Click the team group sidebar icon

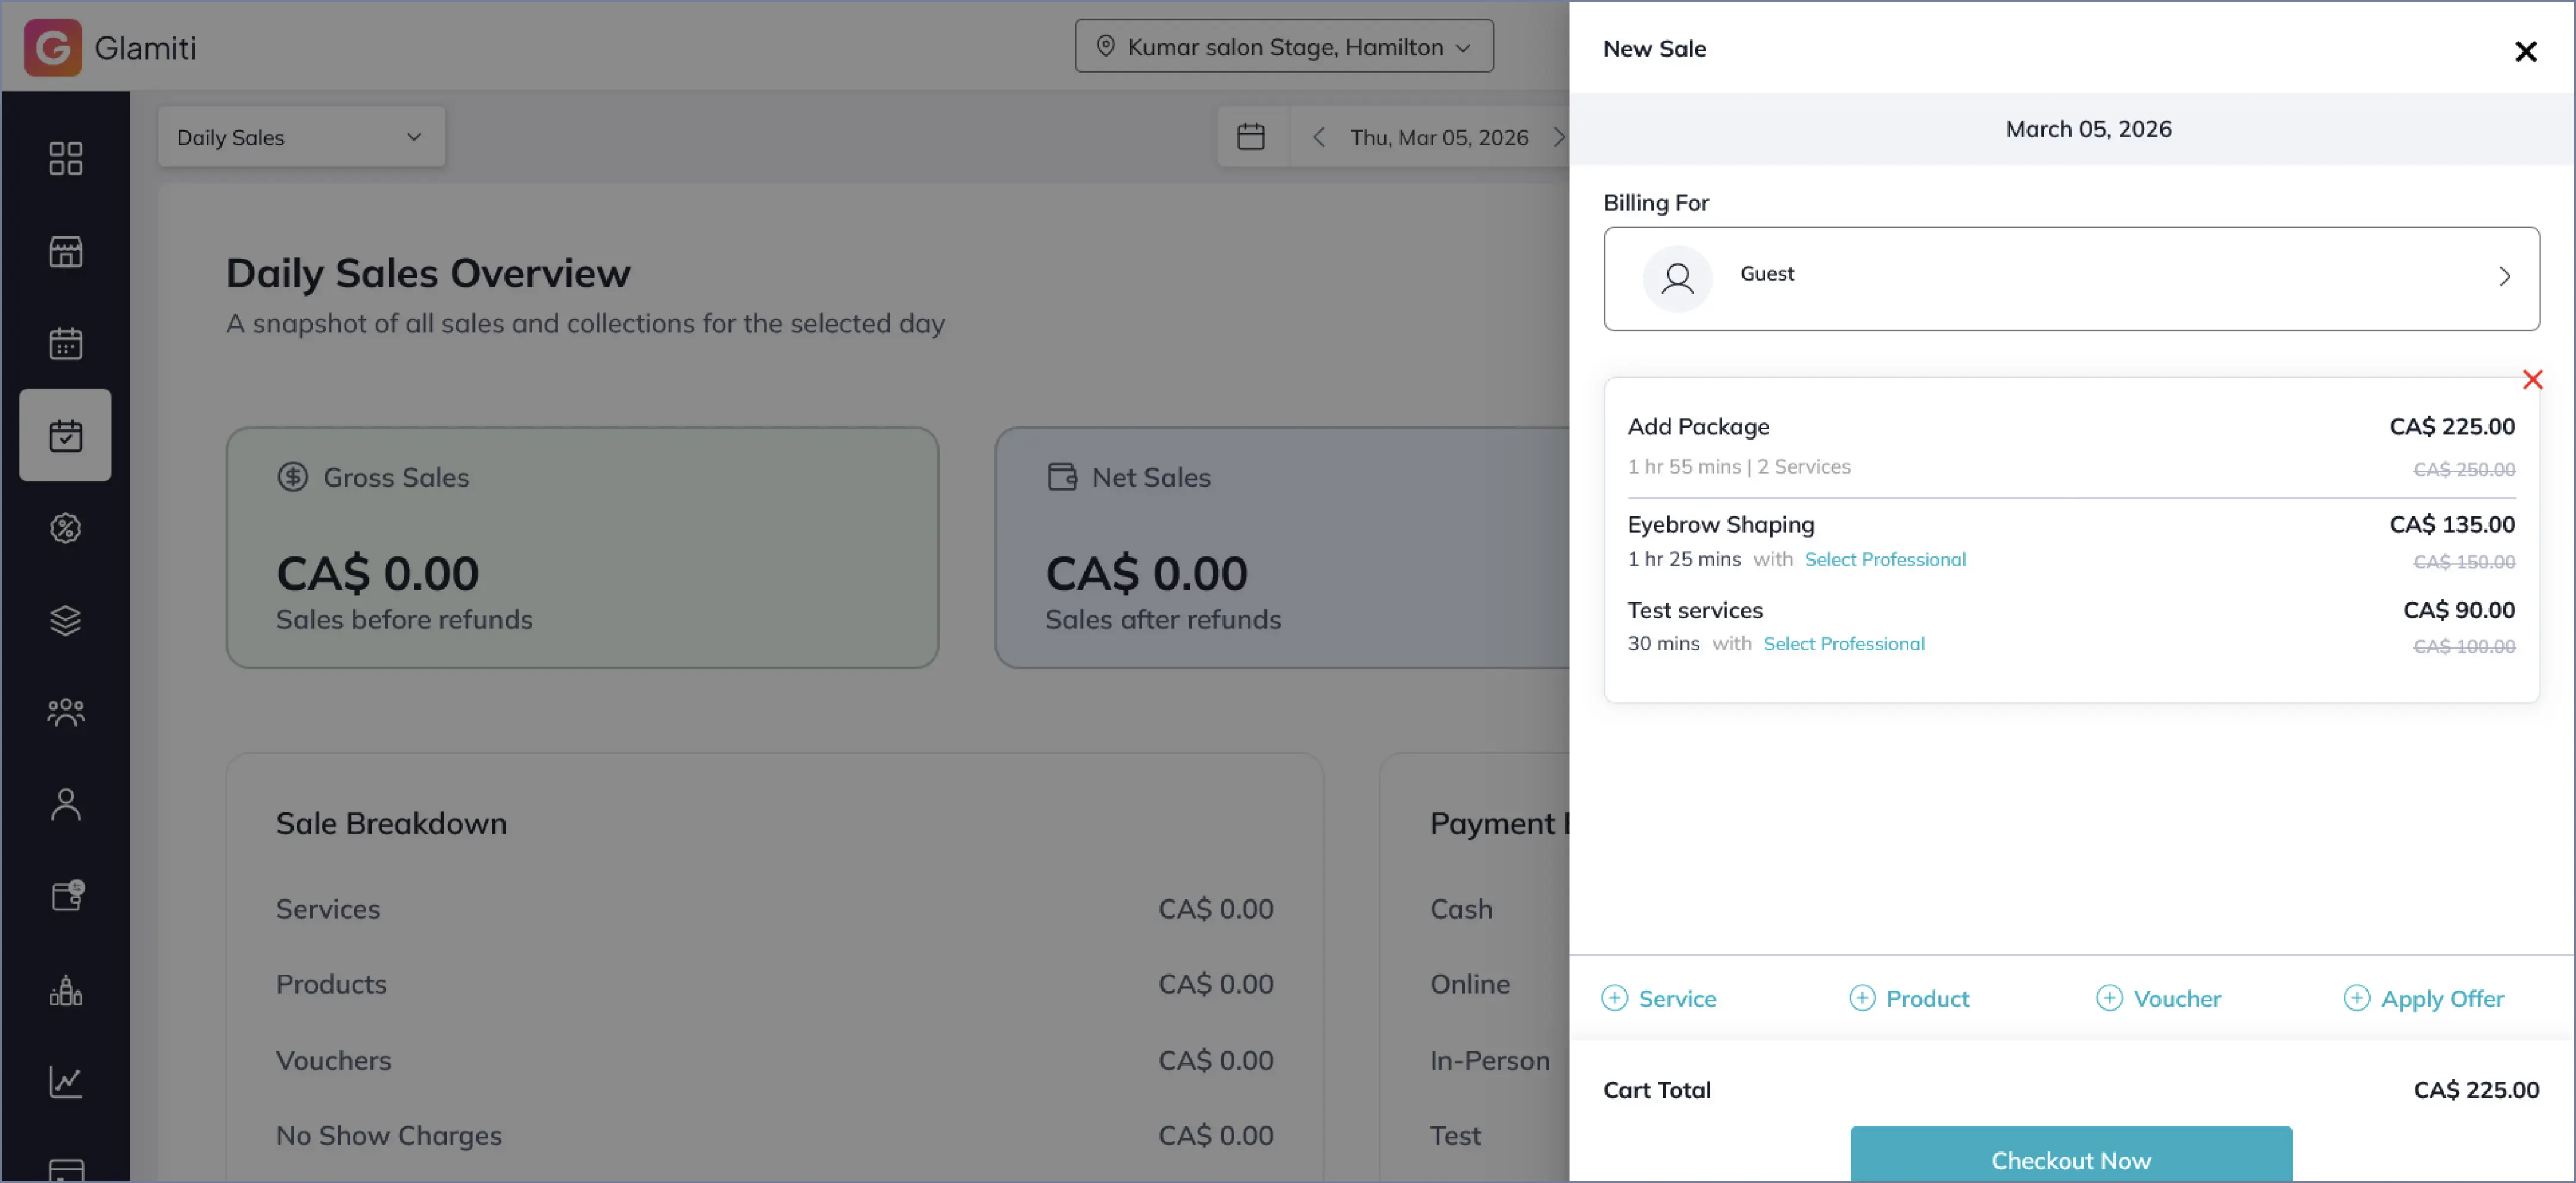(65, 712)
